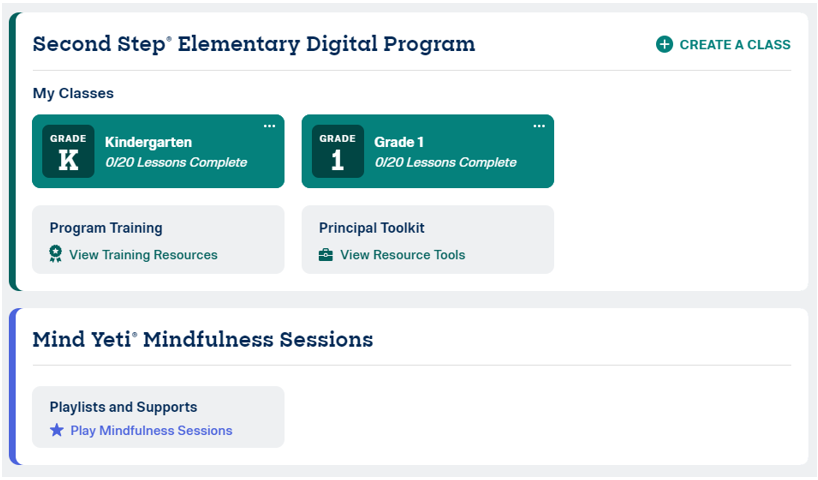Click the Grade 1 badge icon
Viewport: 818px width, 480px height.
(338, 151)
